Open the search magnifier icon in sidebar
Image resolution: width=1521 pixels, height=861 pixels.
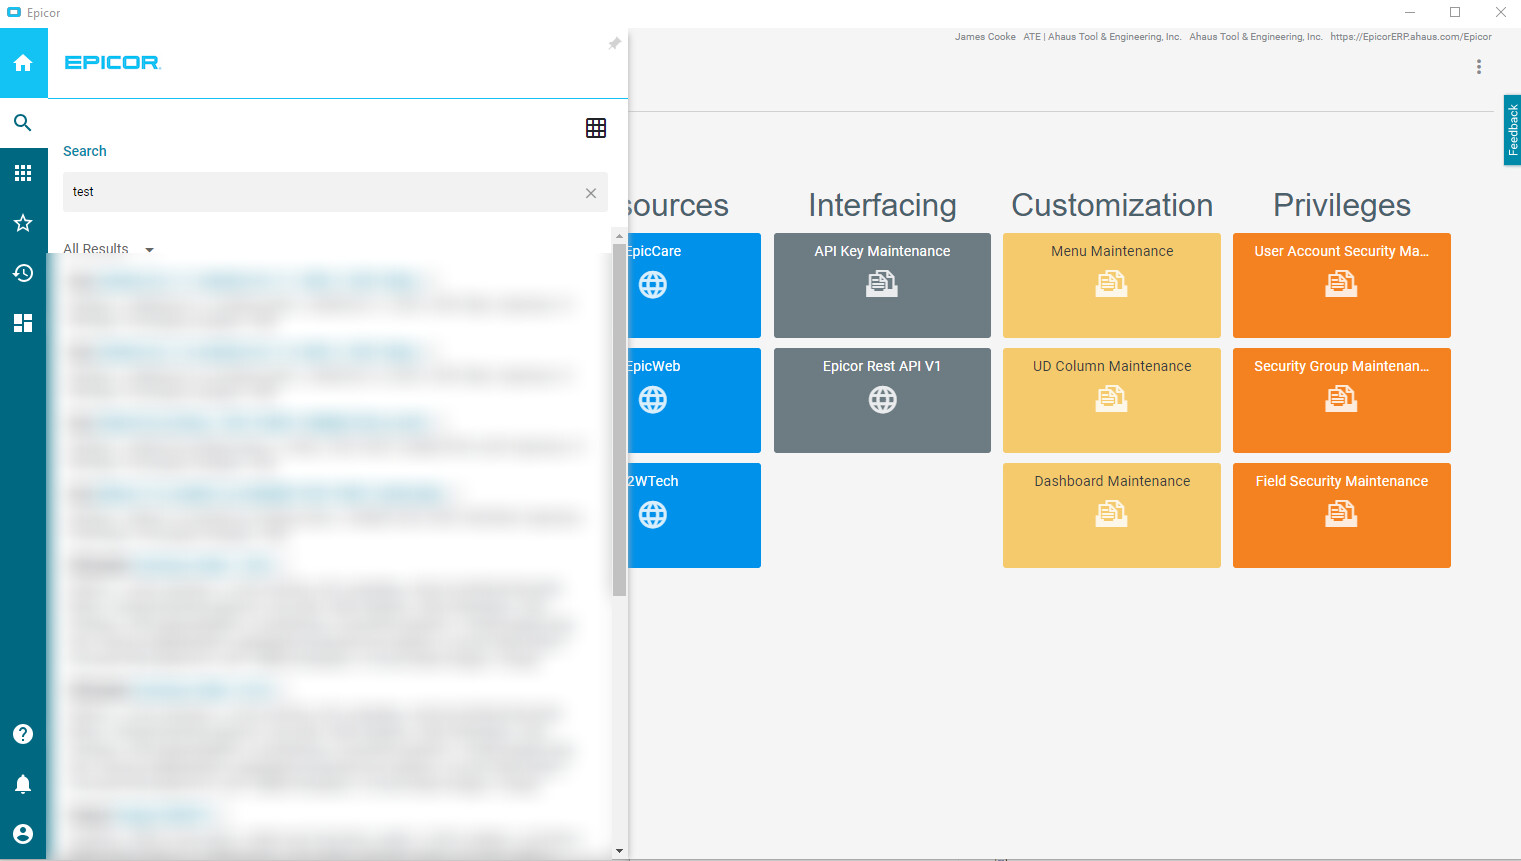click(23, 123)
